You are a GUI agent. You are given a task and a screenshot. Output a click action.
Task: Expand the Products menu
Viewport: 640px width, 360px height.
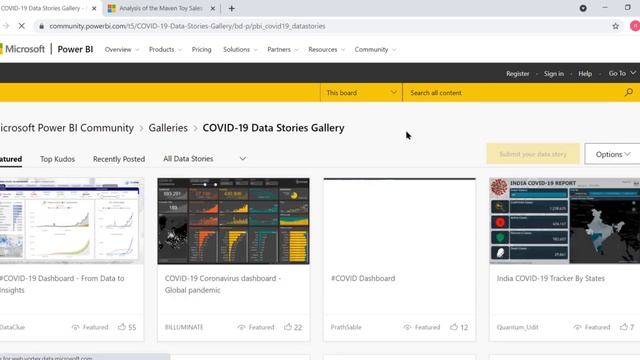pos(165,49)
